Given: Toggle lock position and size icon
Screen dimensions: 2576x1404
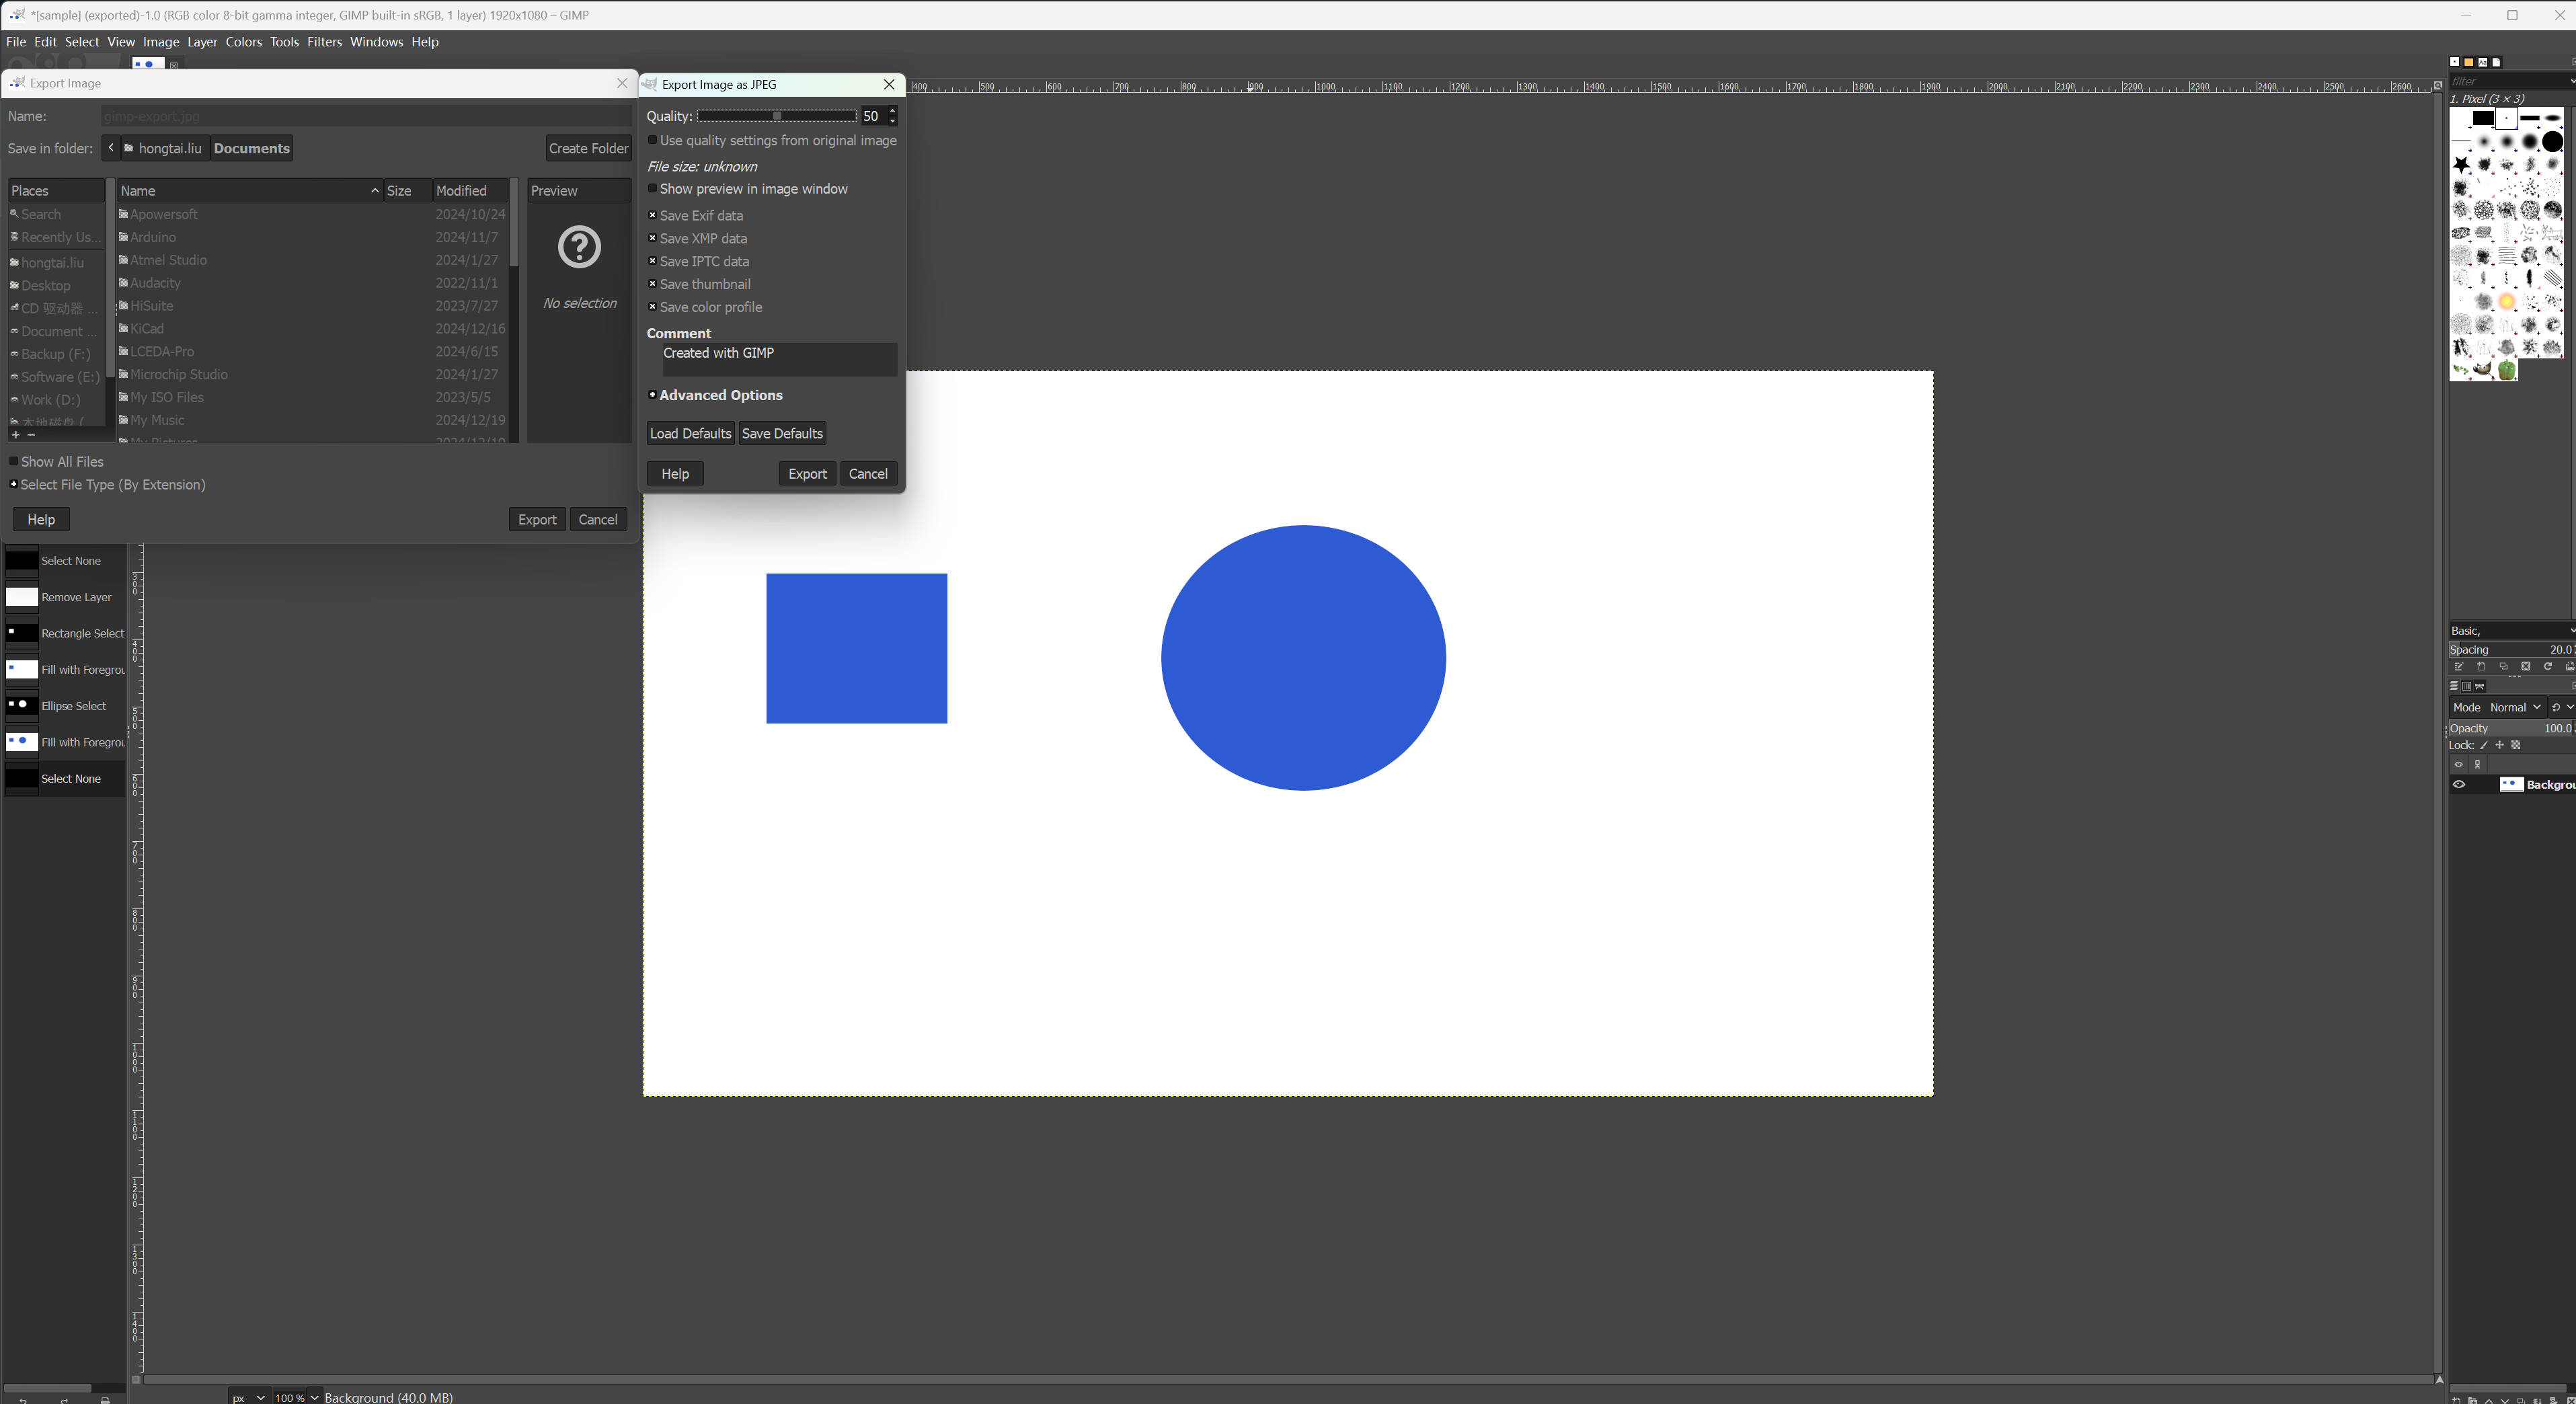Looking at the screenshot, I should pos(2500,745).
